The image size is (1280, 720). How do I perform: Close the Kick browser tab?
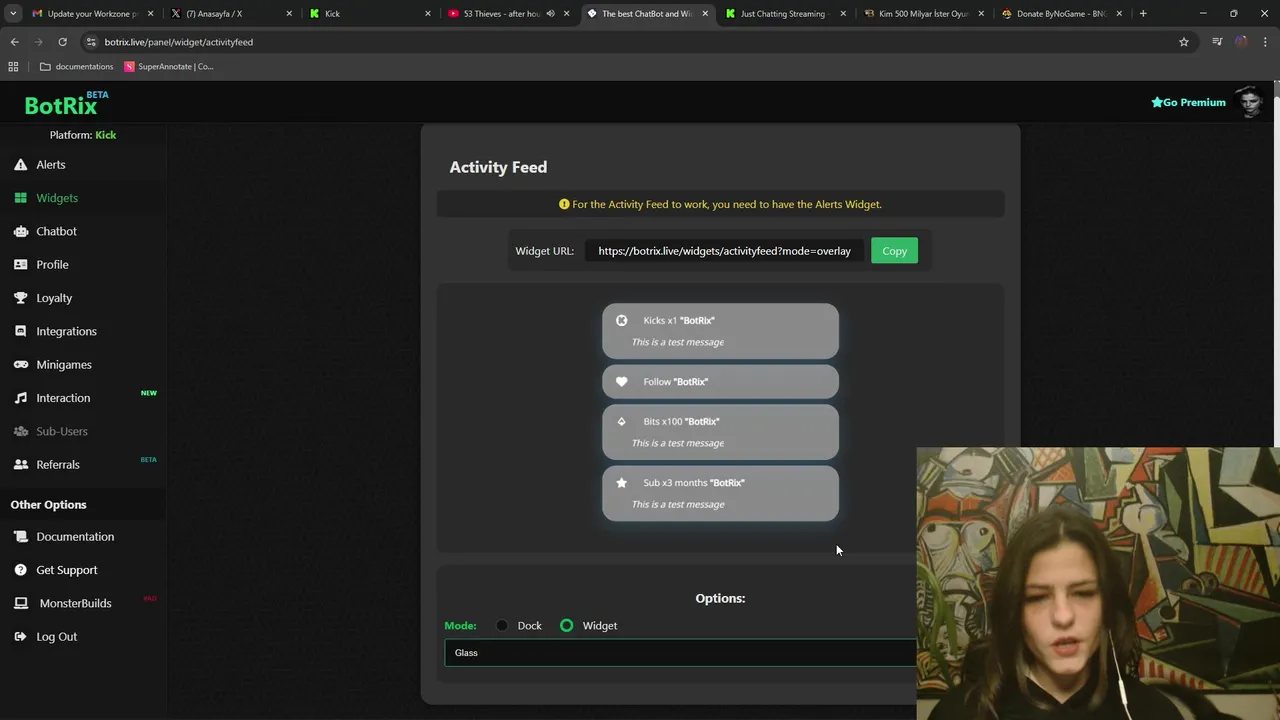pyautogui.click(x=428, y=14)
